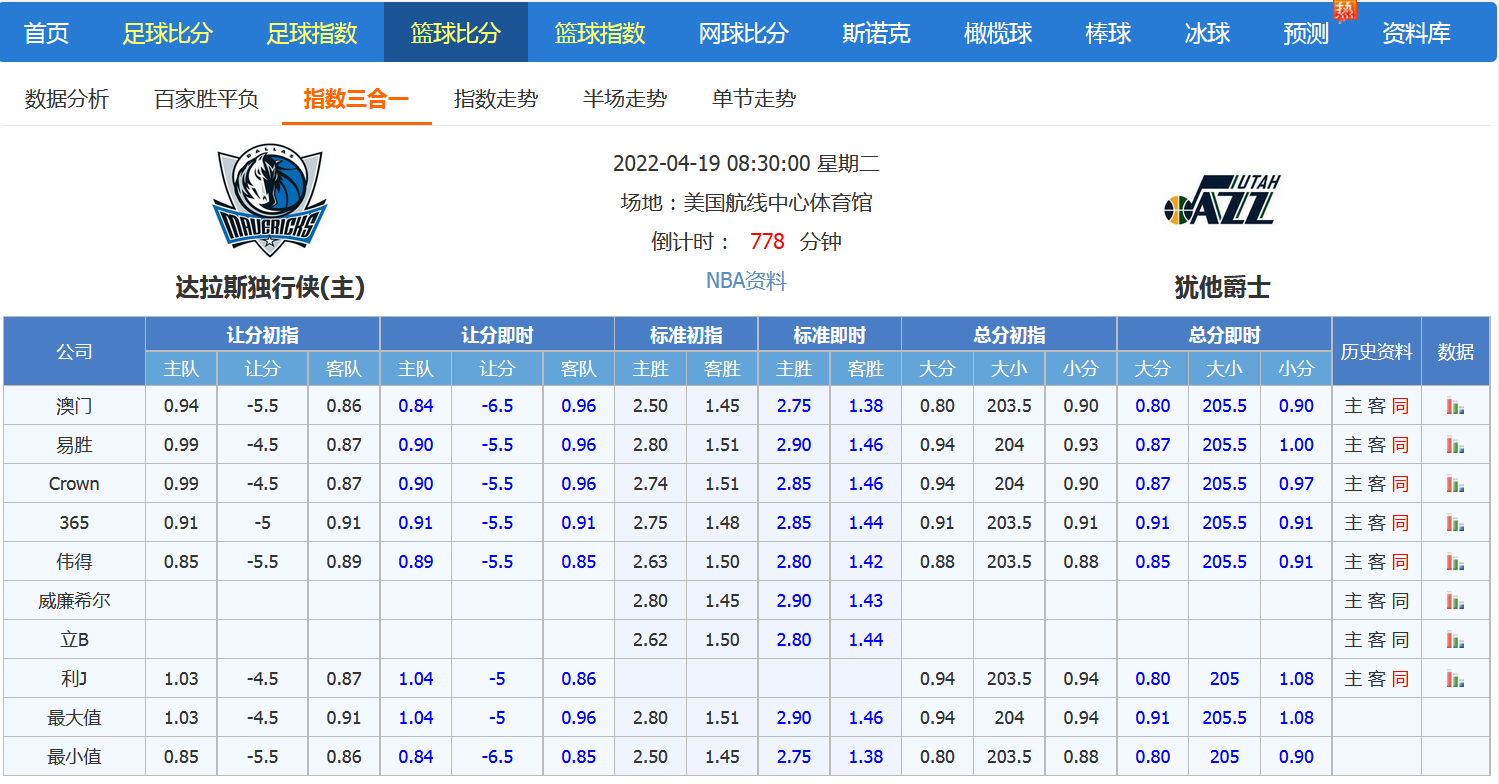Viewport: 1499px width, 784px height.
Task: Click the red 同 link in 澳门 row
Action: (x=1400, y=406)
